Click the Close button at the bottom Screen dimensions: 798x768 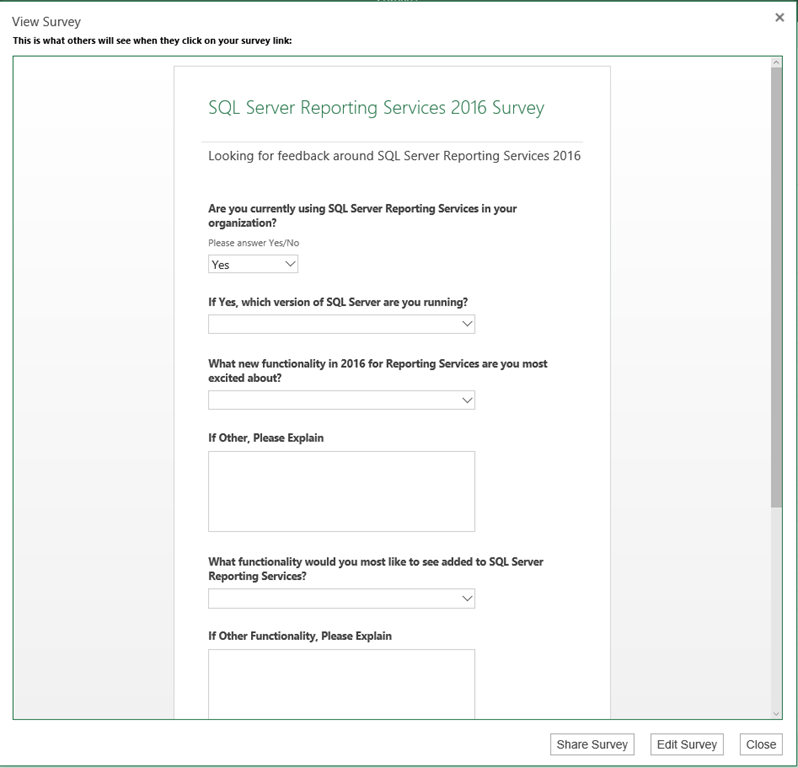(x=760, y=744)
